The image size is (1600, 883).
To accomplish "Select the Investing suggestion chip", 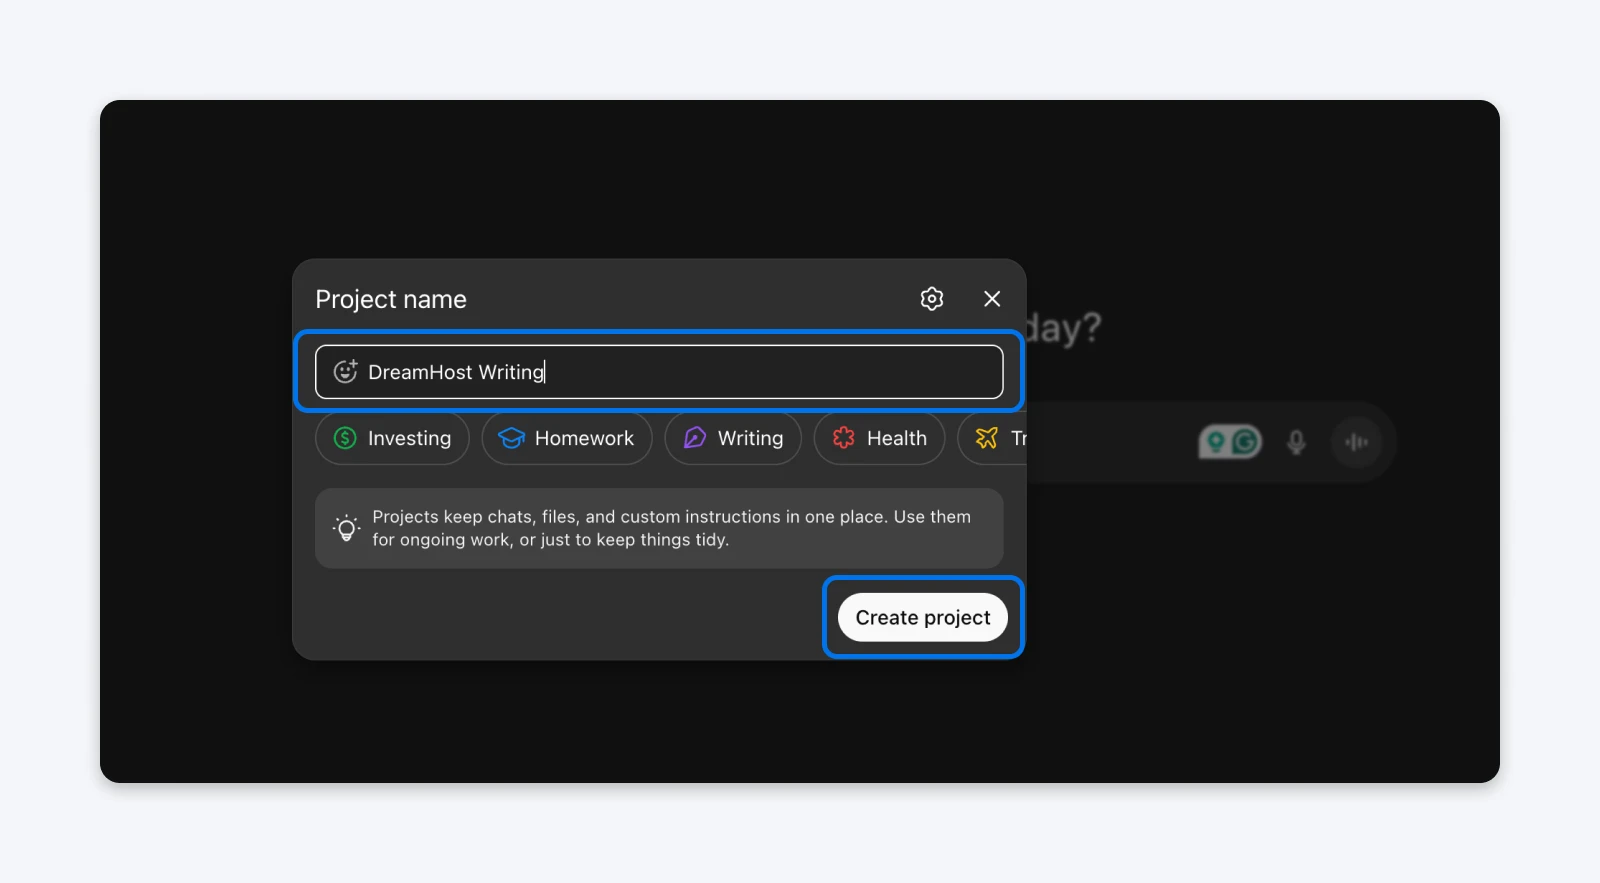I will point(392,438).
